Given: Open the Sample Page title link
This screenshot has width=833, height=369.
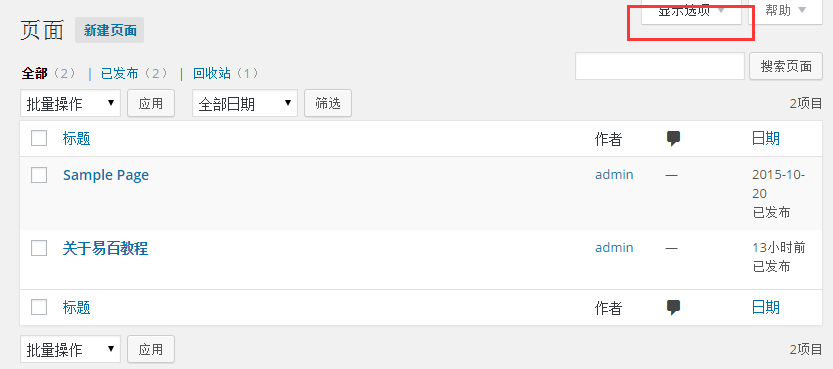Looking at the screenshot, I should pos(106,175).
